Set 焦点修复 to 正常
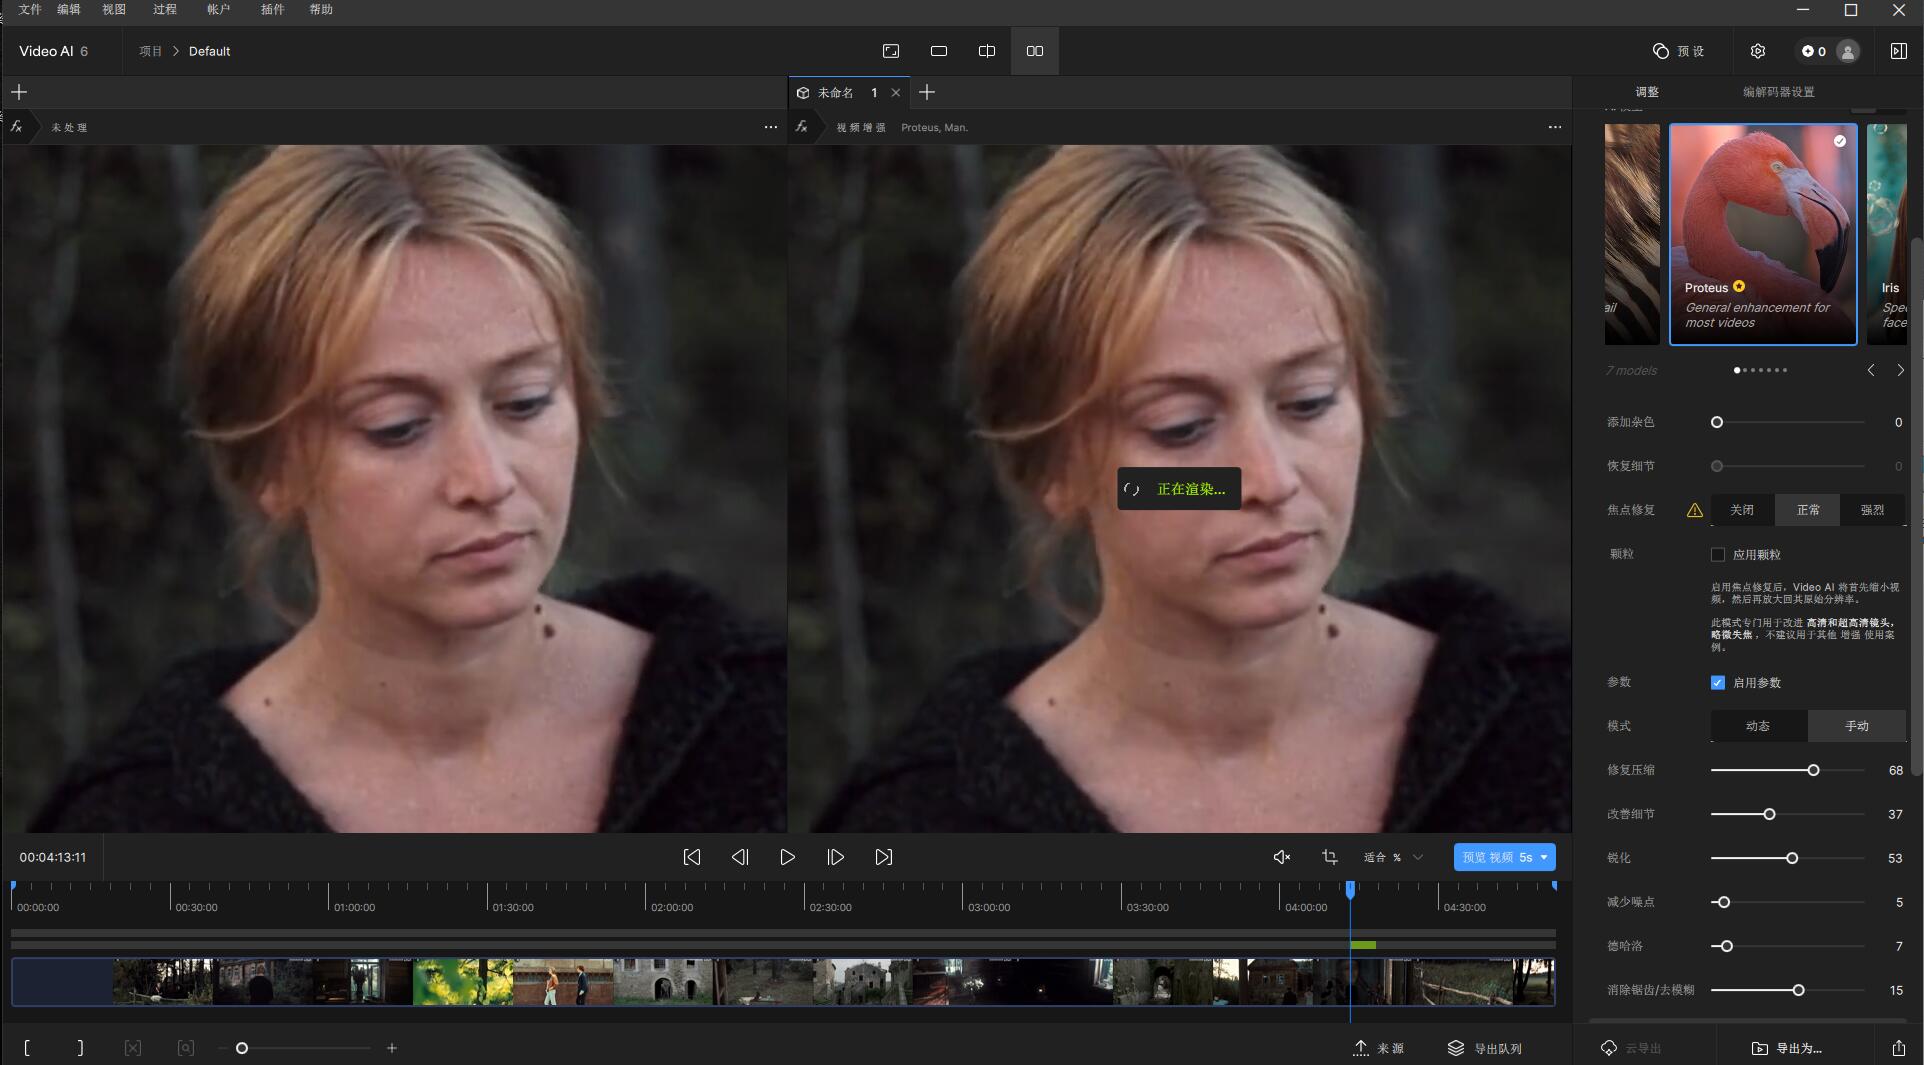Screen dimensions: 1924x1065 coord(1808,510)
